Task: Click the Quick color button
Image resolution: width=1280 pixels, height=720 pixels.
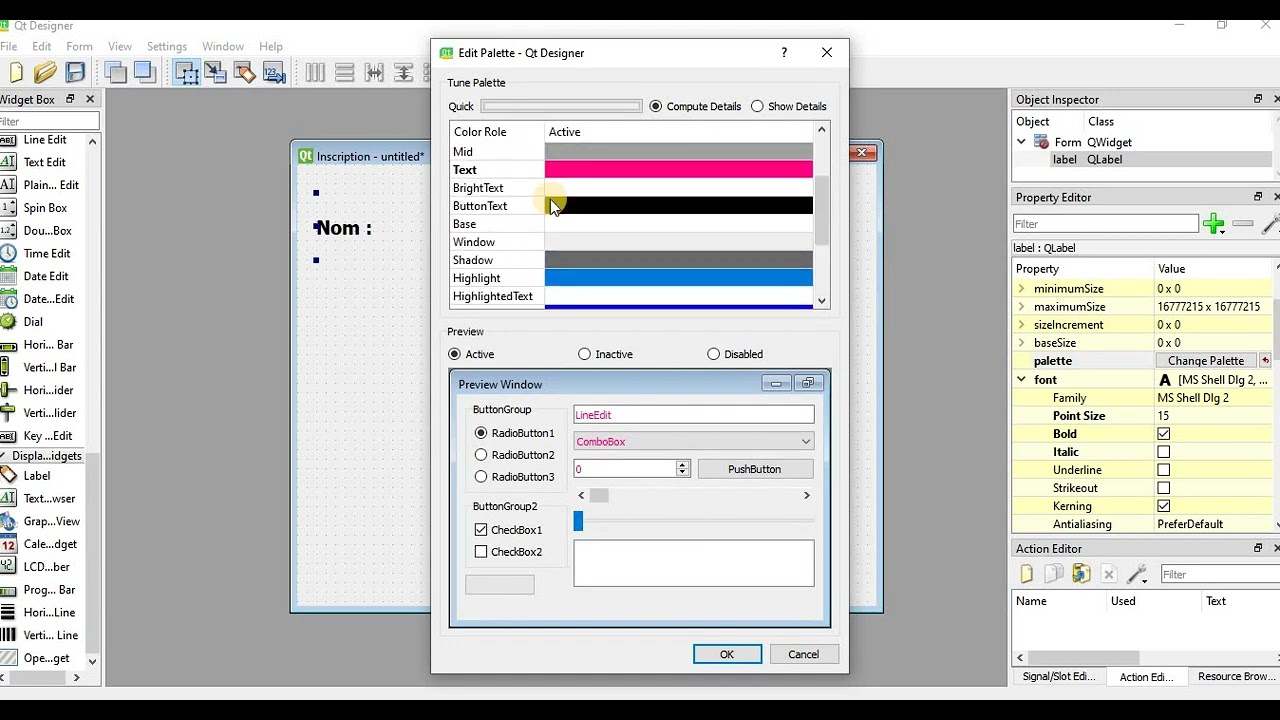Action: [561, 106]
